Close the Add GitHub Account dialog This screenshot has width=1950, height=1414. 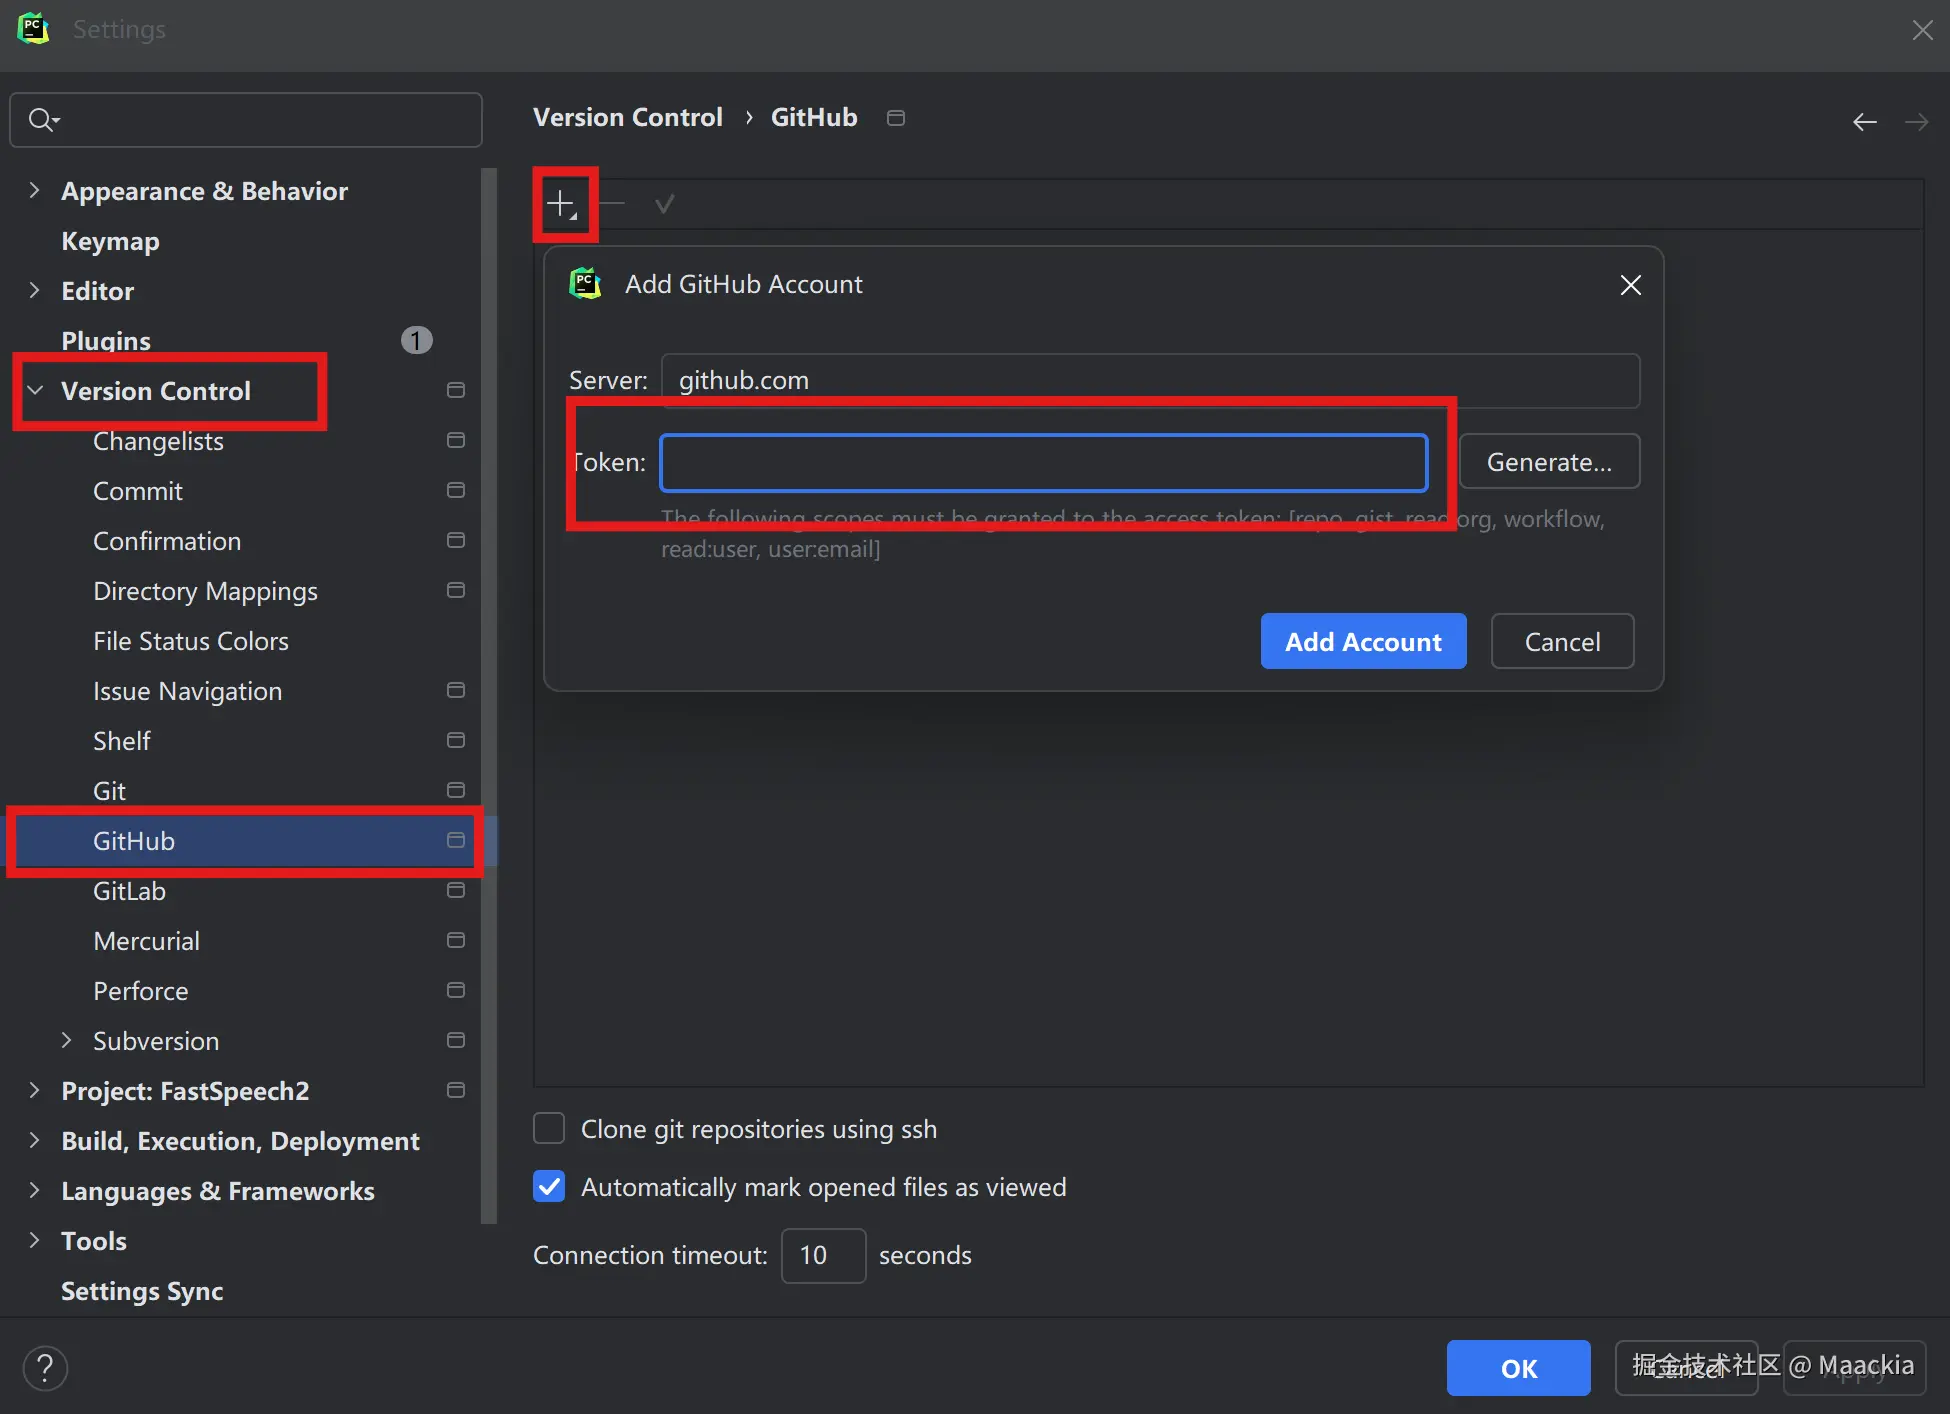(x=1630, y=285)
